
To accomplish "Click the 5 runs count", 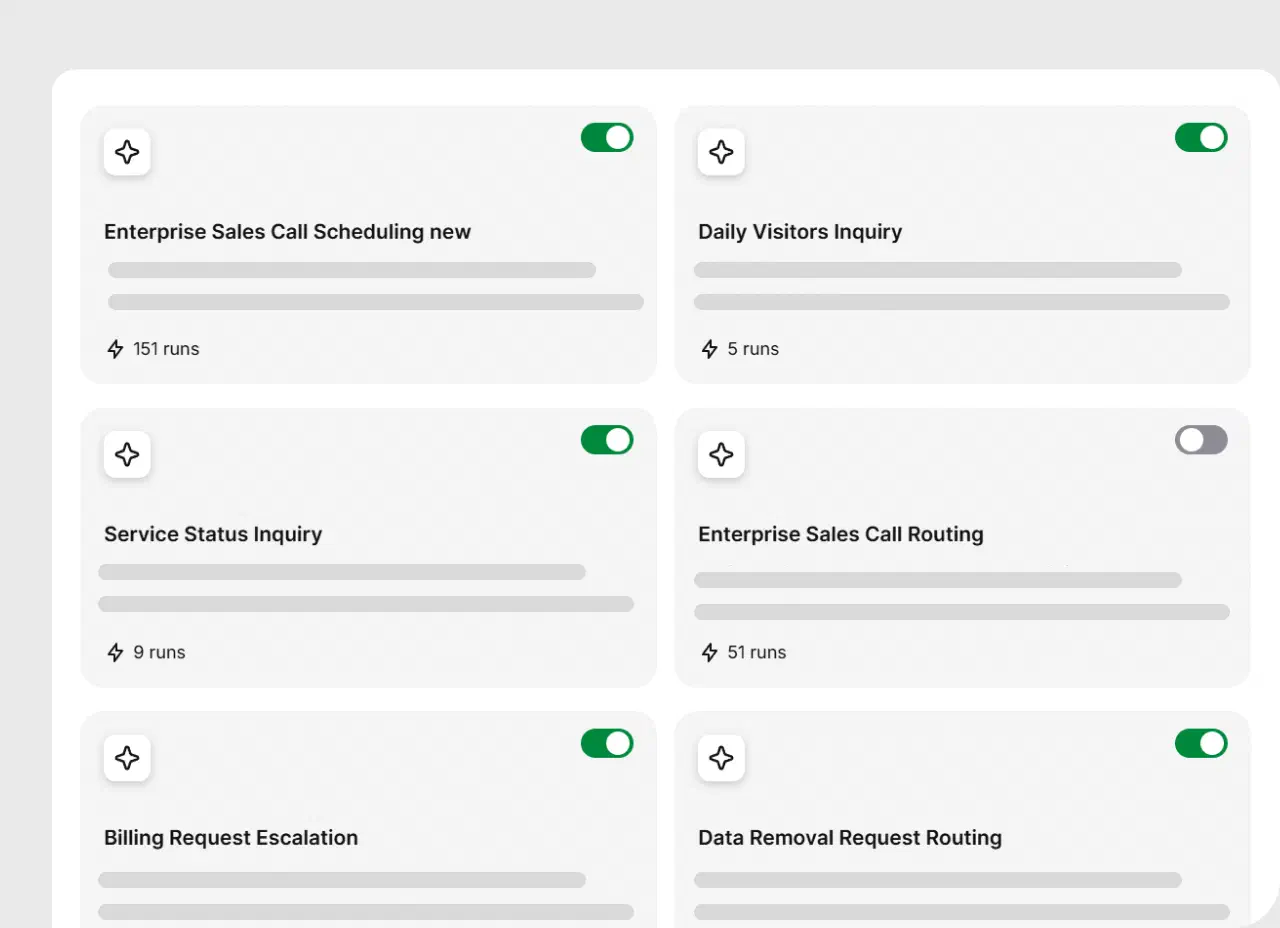I will 753,349.
